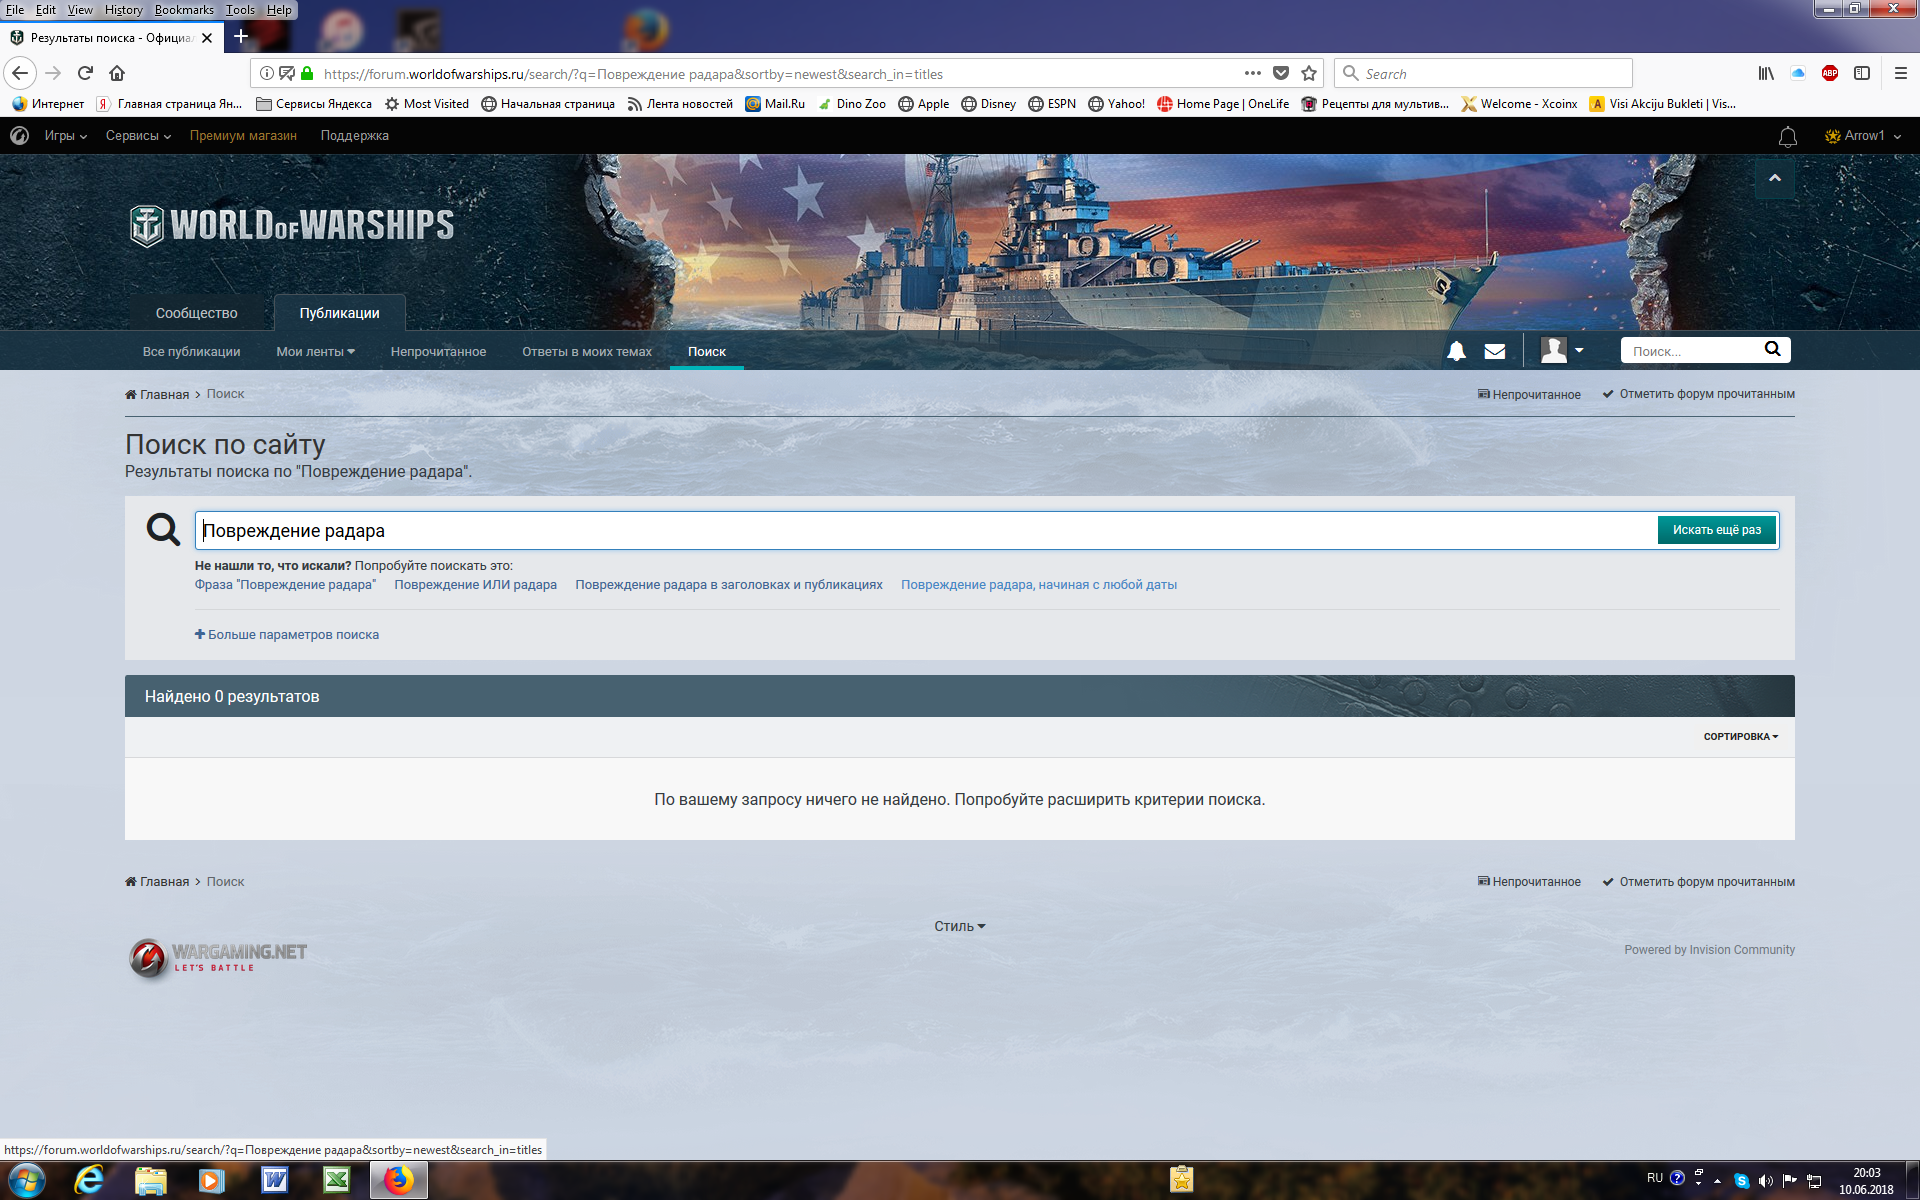Bookmark this page with the star icon

[1308, 73]
